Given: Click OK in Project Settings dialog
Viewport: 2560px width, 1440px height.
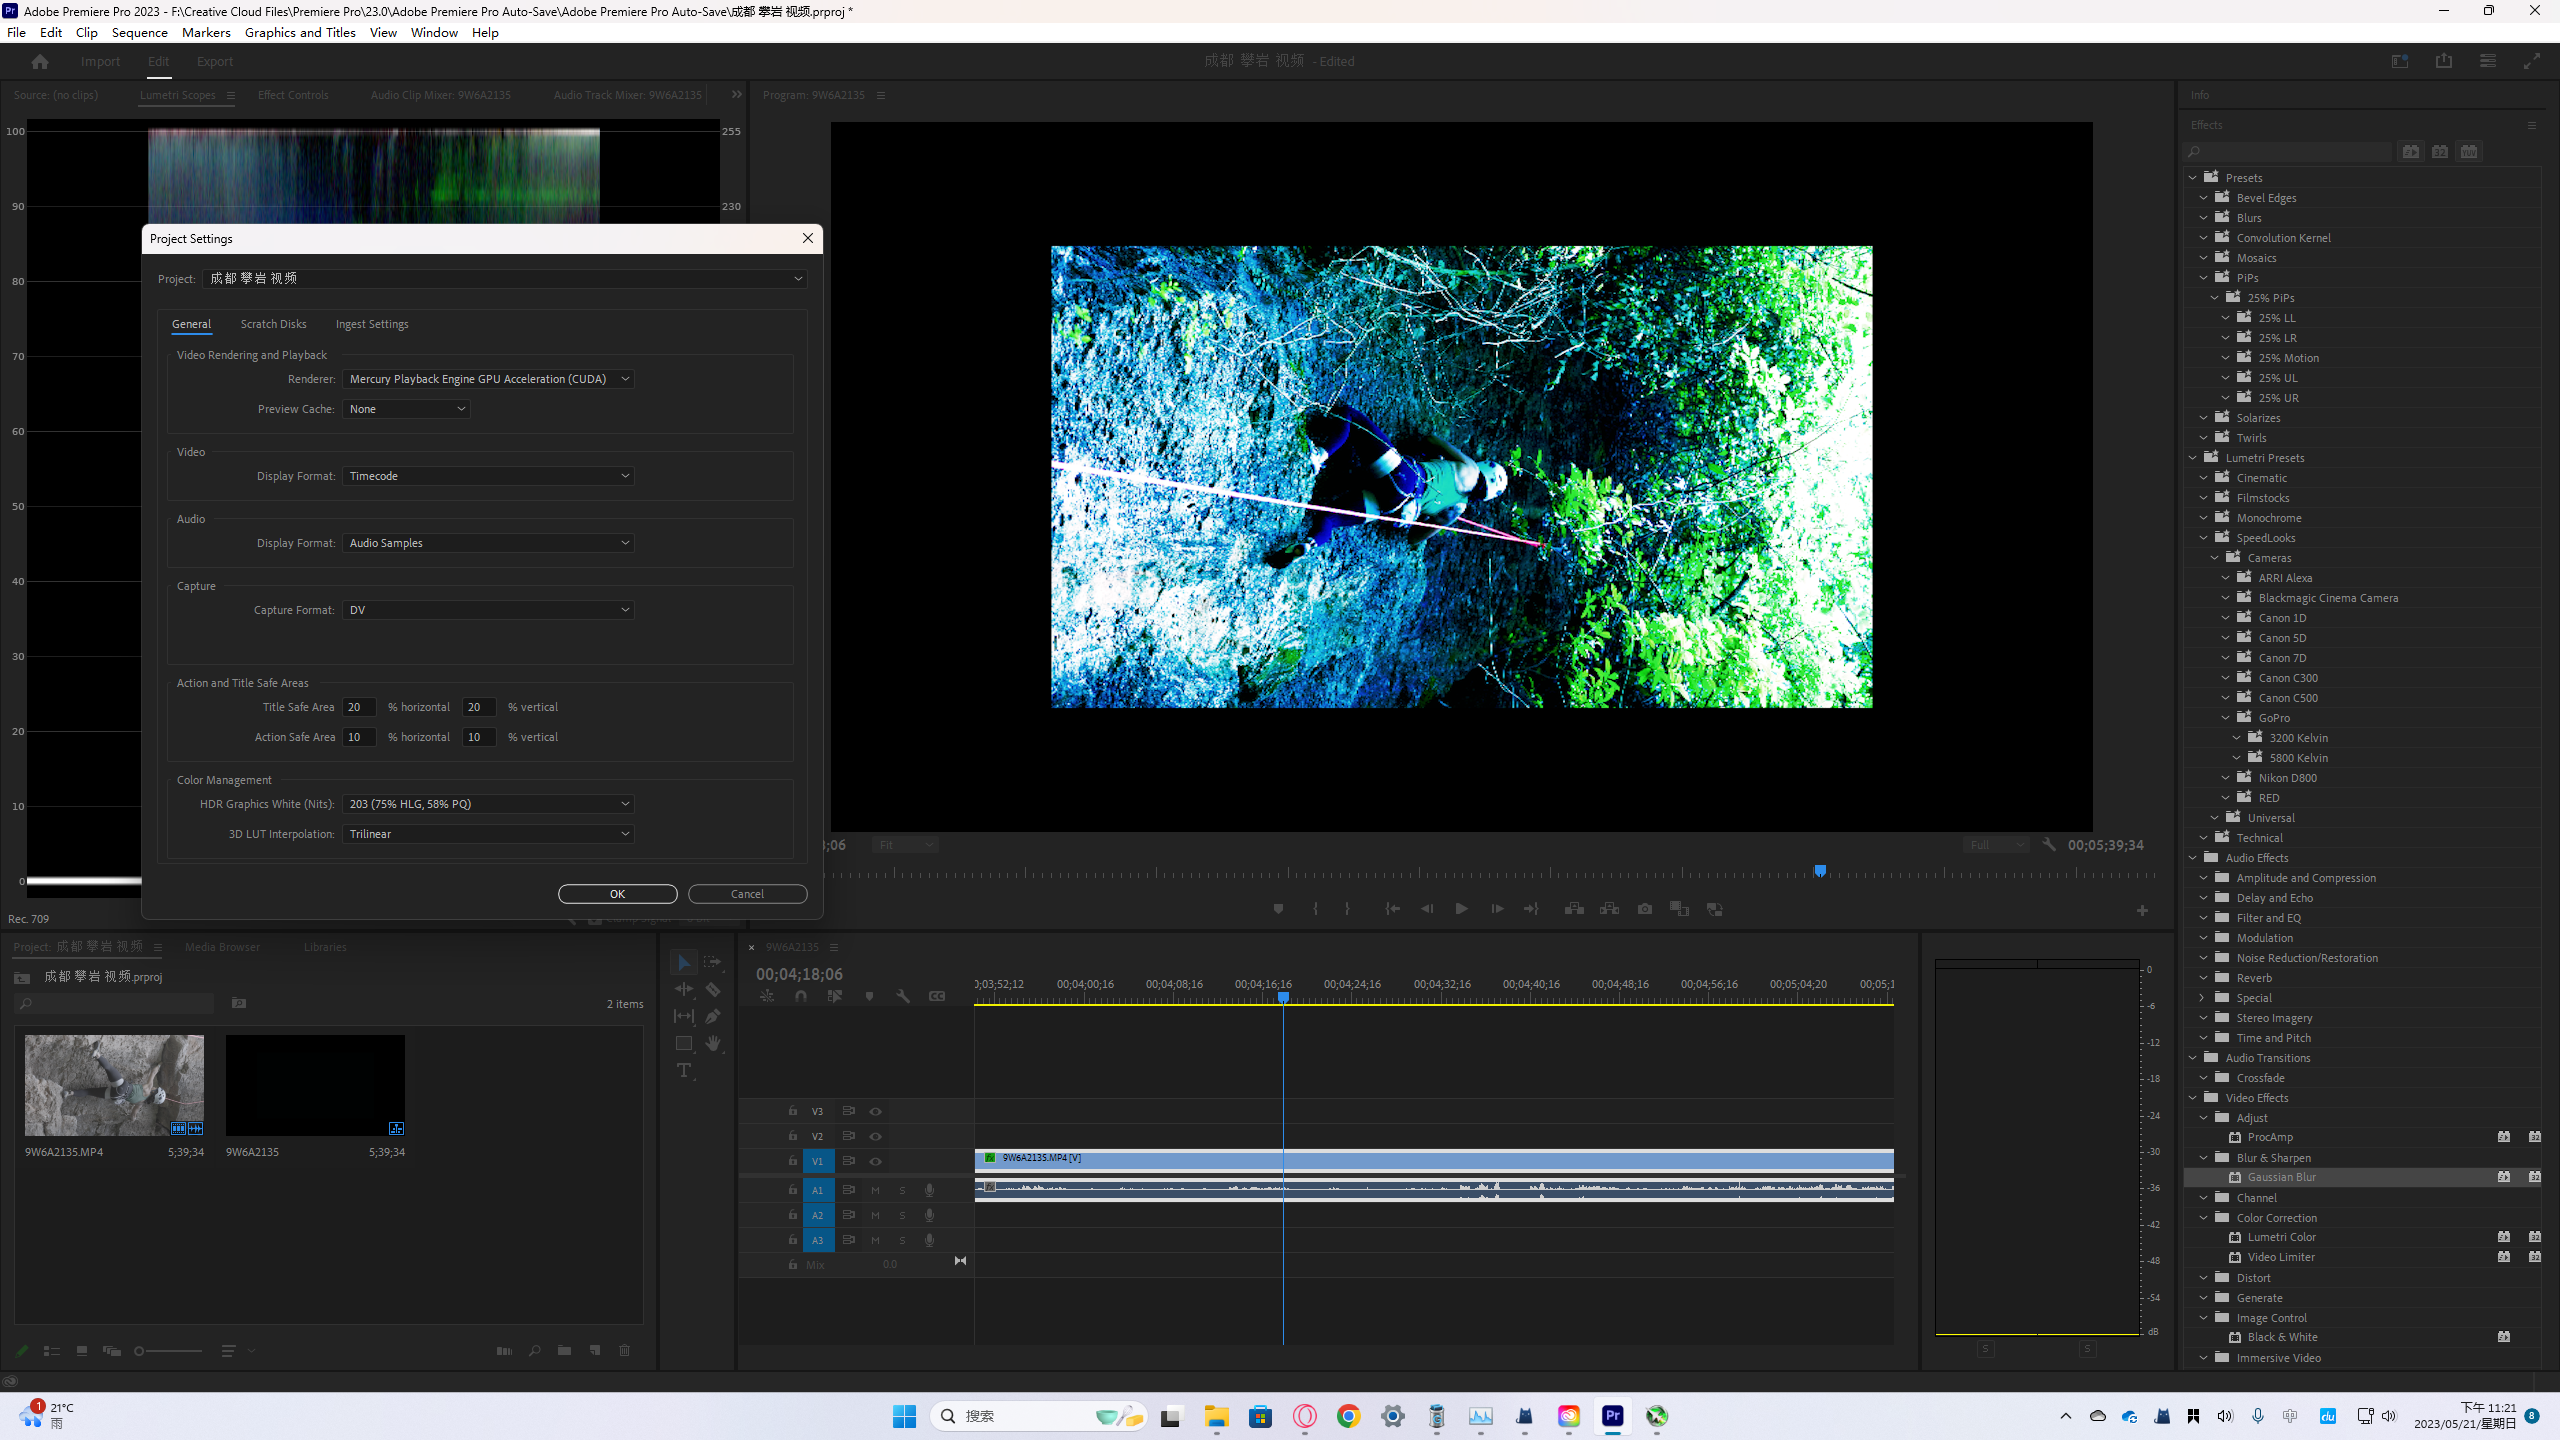Looking at the screenshot, I should pos(617,894).
